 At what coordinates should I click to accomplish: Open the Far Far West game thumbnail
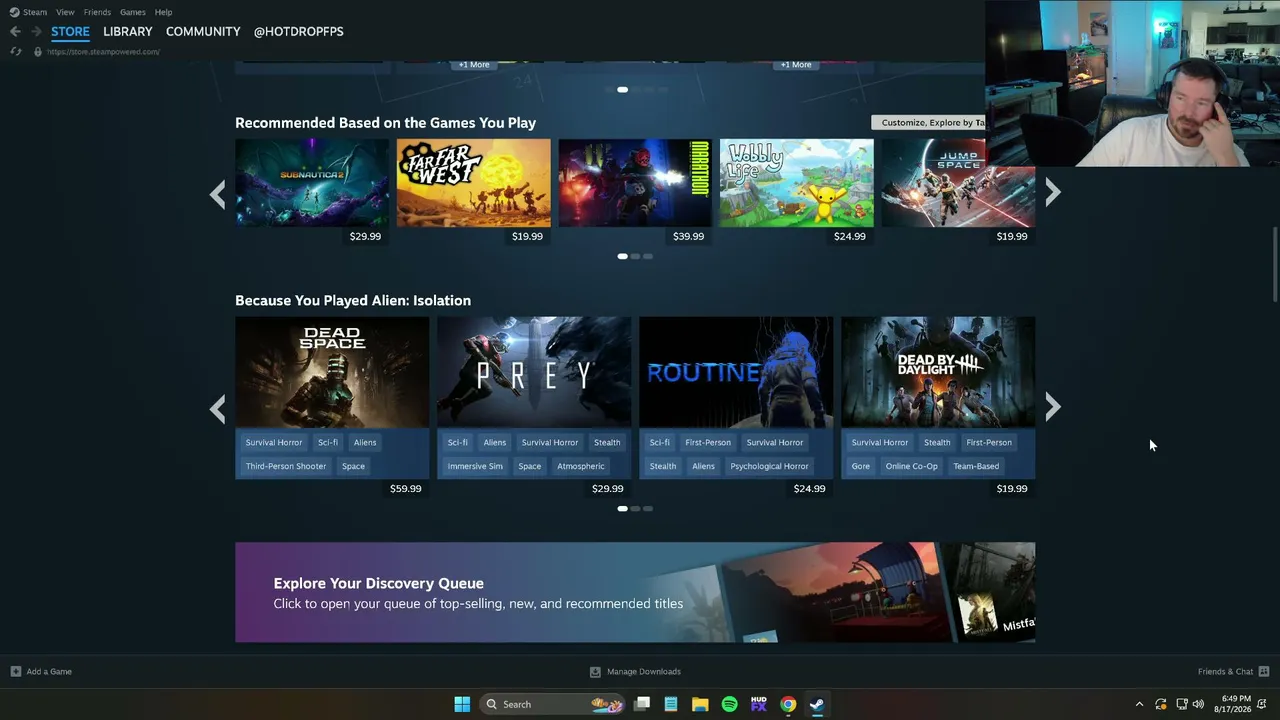click(x=474, y=183)
